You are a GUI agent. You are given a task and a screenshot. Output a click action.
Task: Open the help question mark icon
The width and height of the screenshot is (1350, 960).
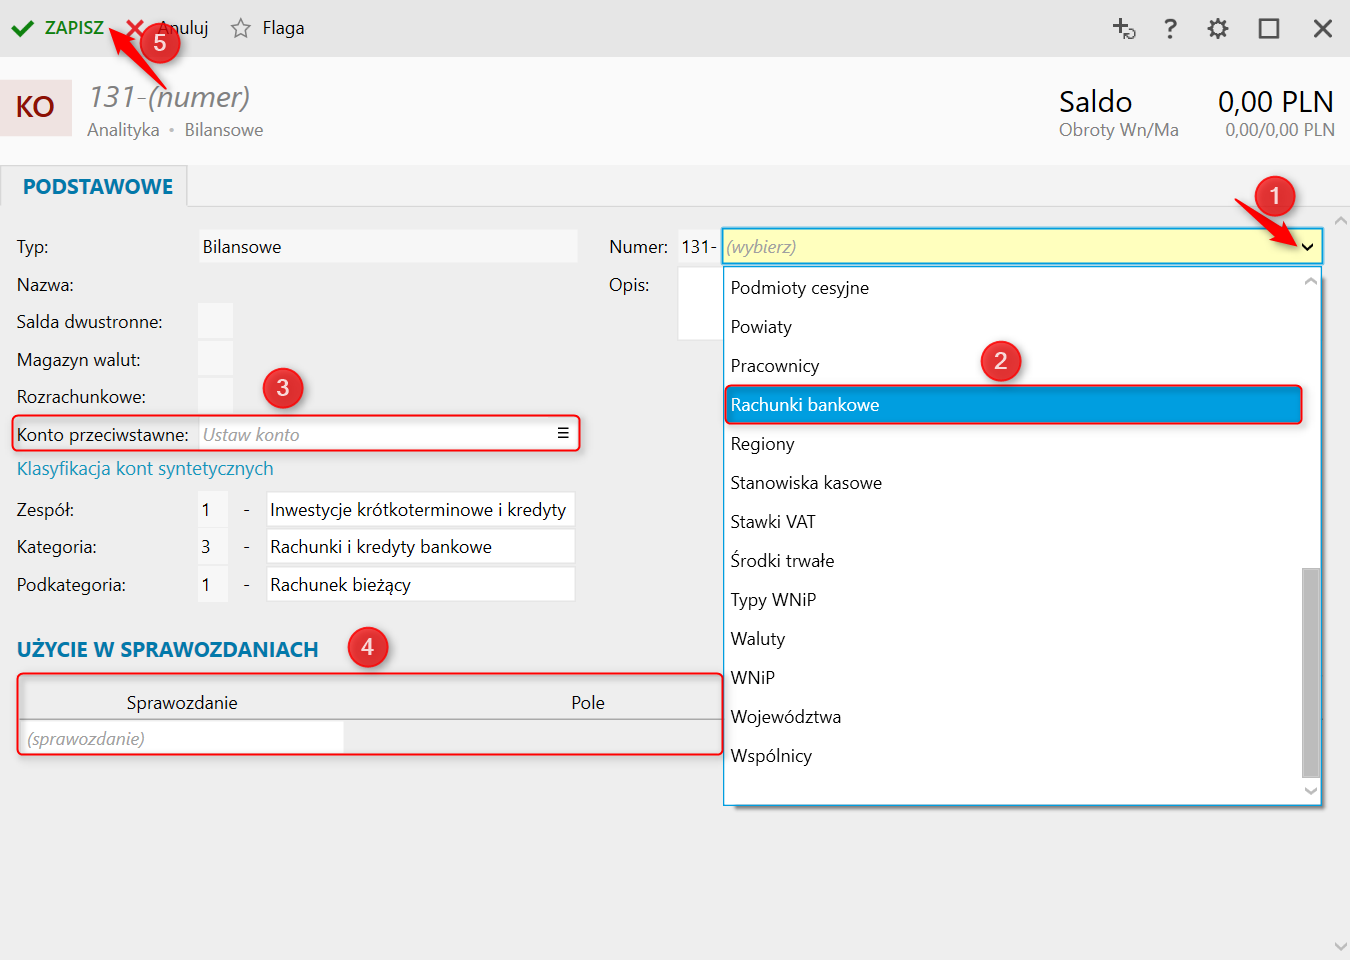point(1170,28)
